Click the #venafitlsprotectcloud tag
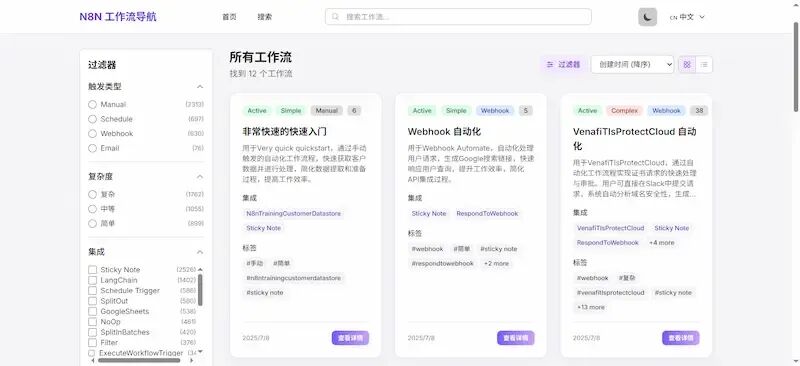Image resolution: width=800 pixels, height=366 pixels. [611, 293]
